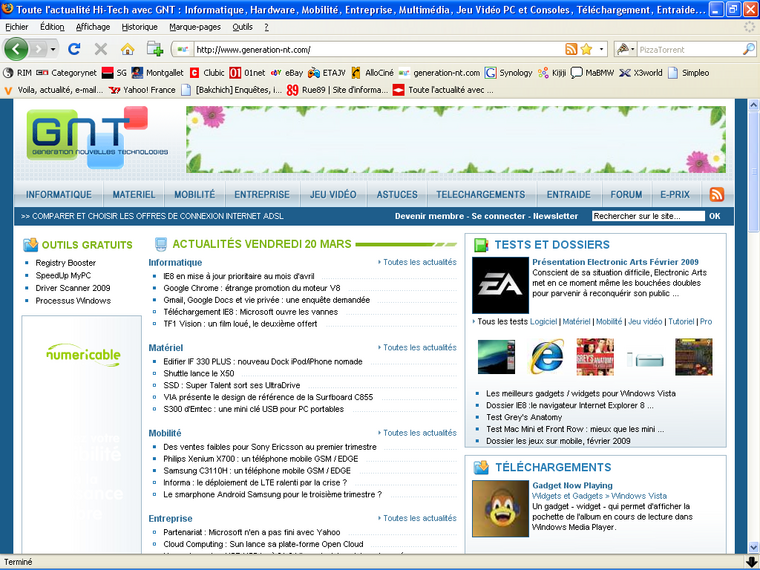The width and height of the screenshot is (760, 570).
Task: Open the Synology bookmark
Action: click(x=508, y=73)
